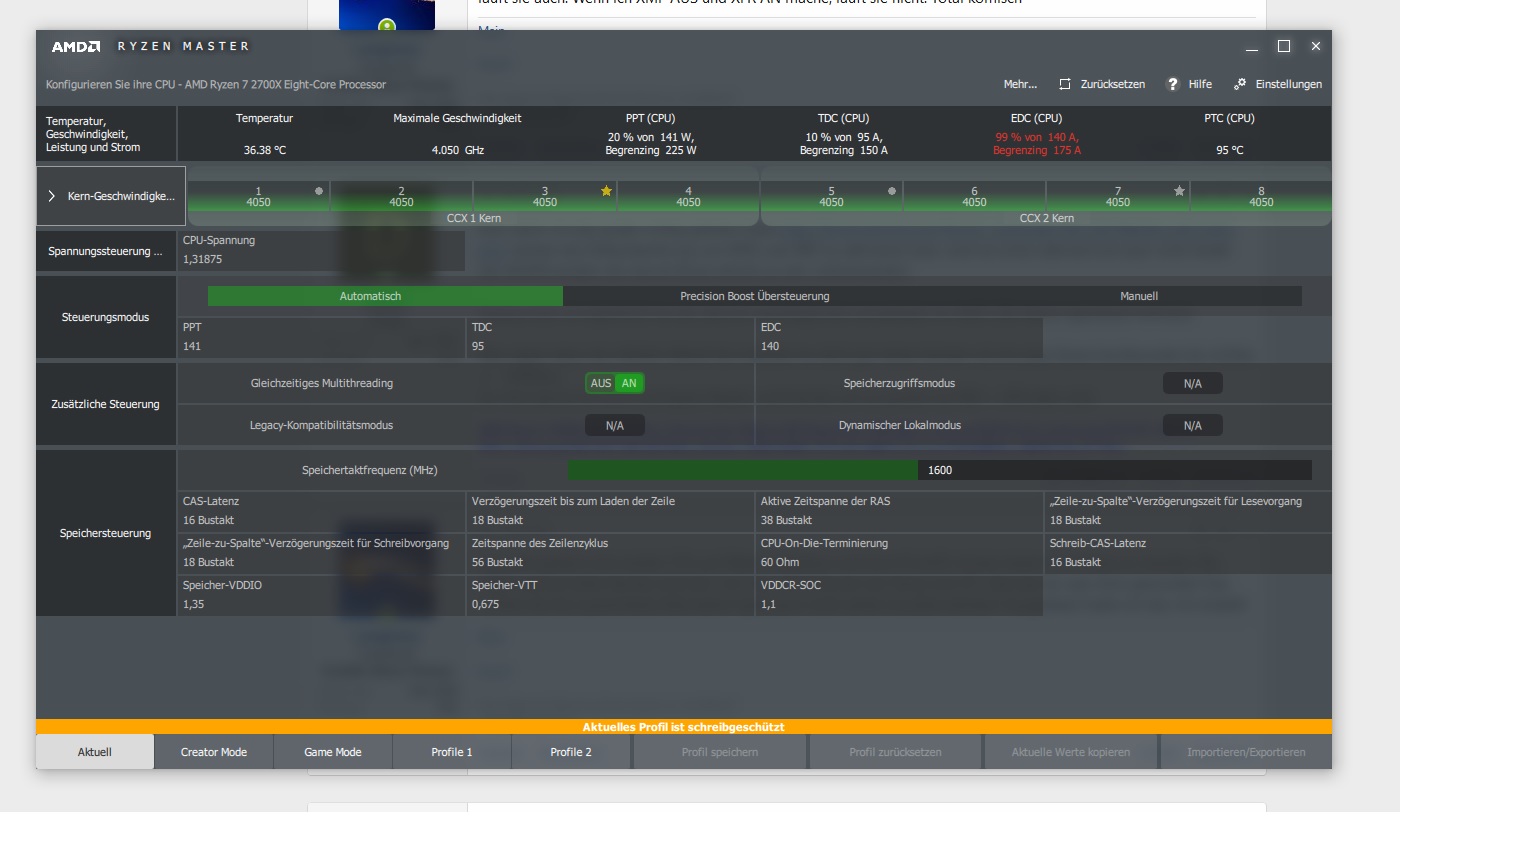Click the Spannungssteuerung section label
The height and width of the screenshot is (864, 1536).
105,251
